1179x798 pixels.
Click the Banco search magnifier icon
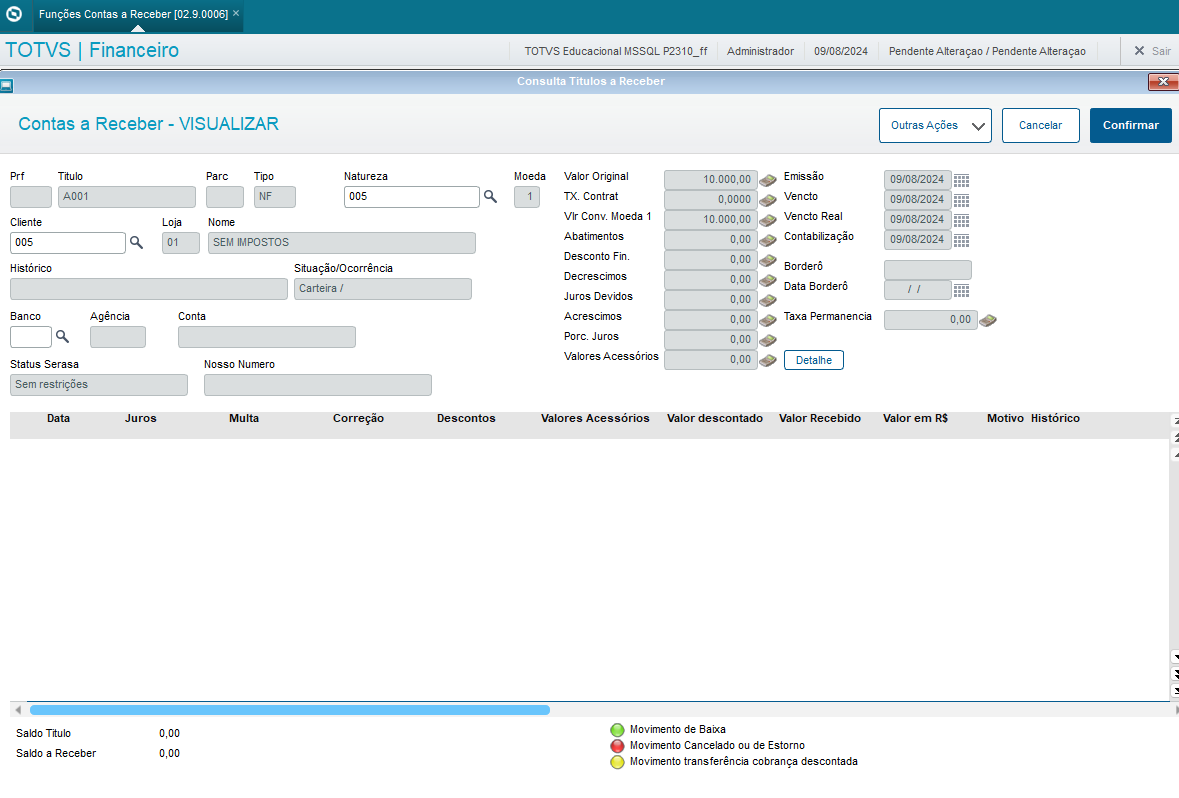pos(62,337)
